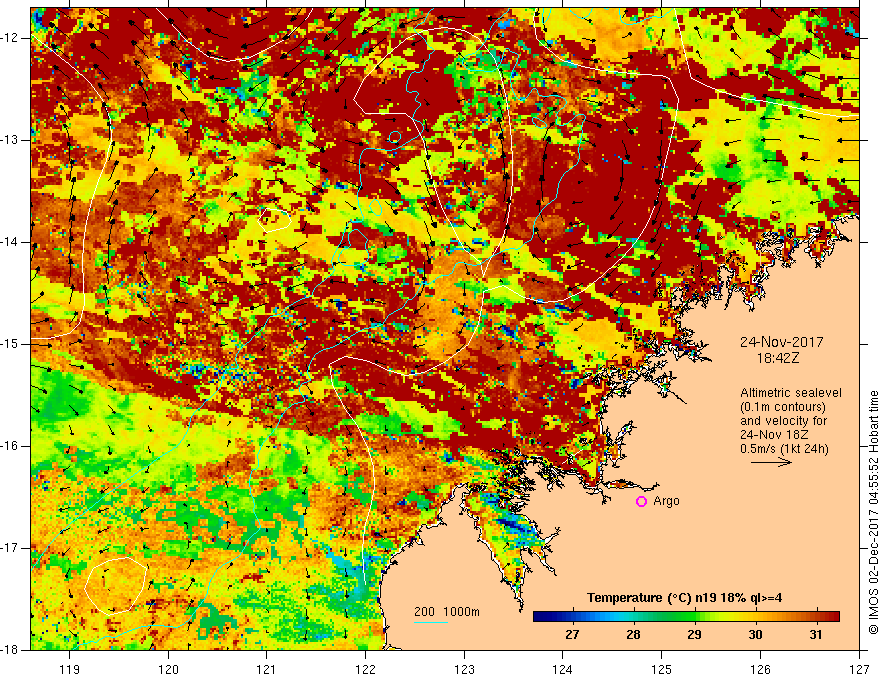Click the magenta Argo float marker
This screenshot has width=880, height=680.
click(641, 502)
